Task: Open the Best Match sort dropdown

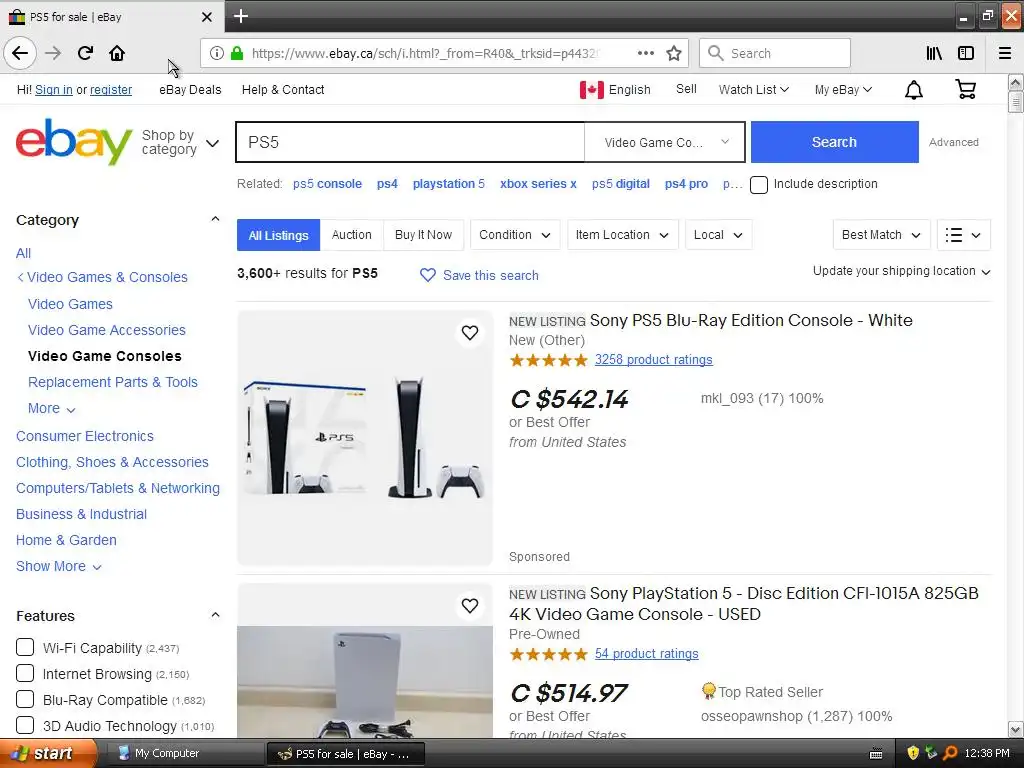Action: pos(882,234)
